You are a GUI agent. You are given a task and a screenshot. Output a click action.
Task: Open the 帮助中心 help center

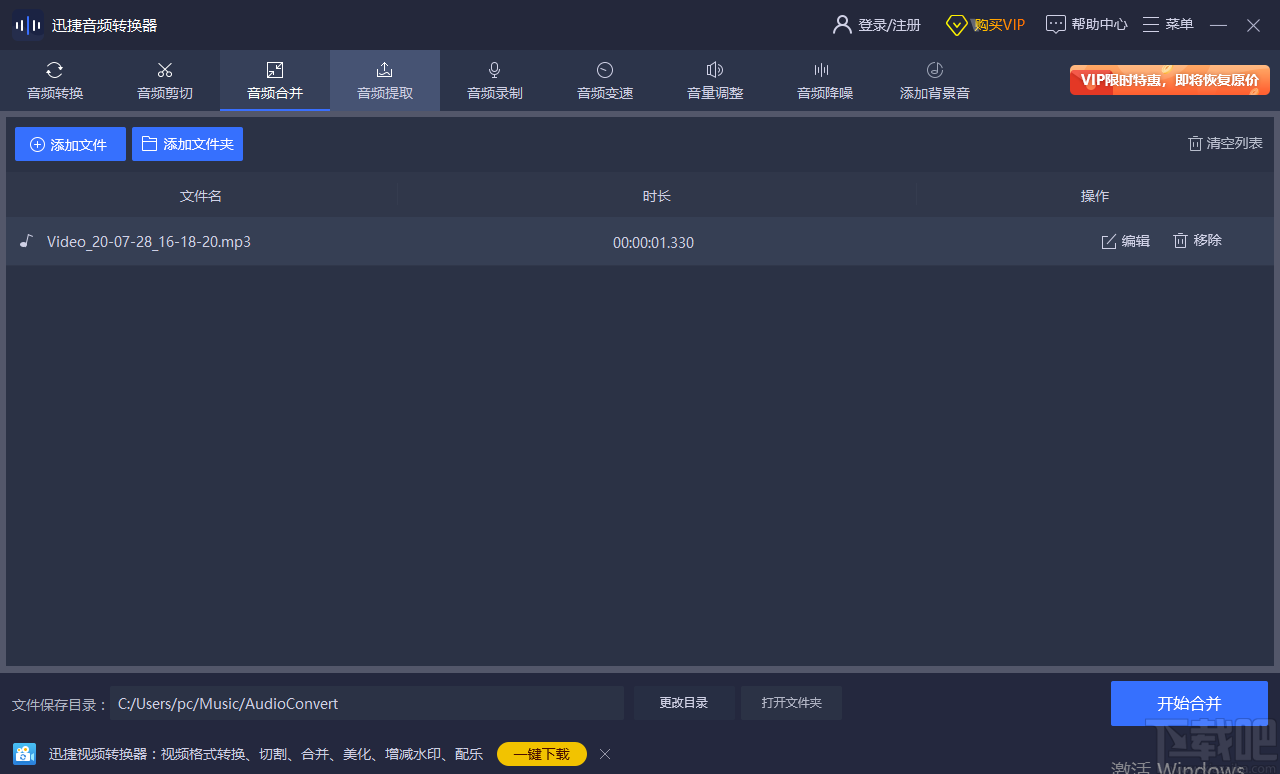(1087, 25)
